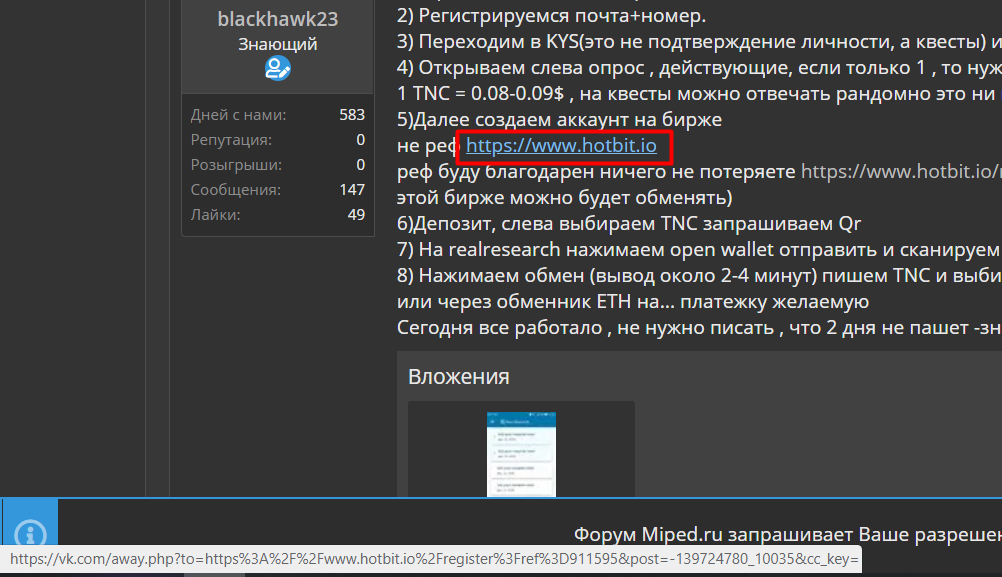The image size is (1002, 577).
Task: Open the attached phone screenshot thumbnail
Action: tap(521, 454)
